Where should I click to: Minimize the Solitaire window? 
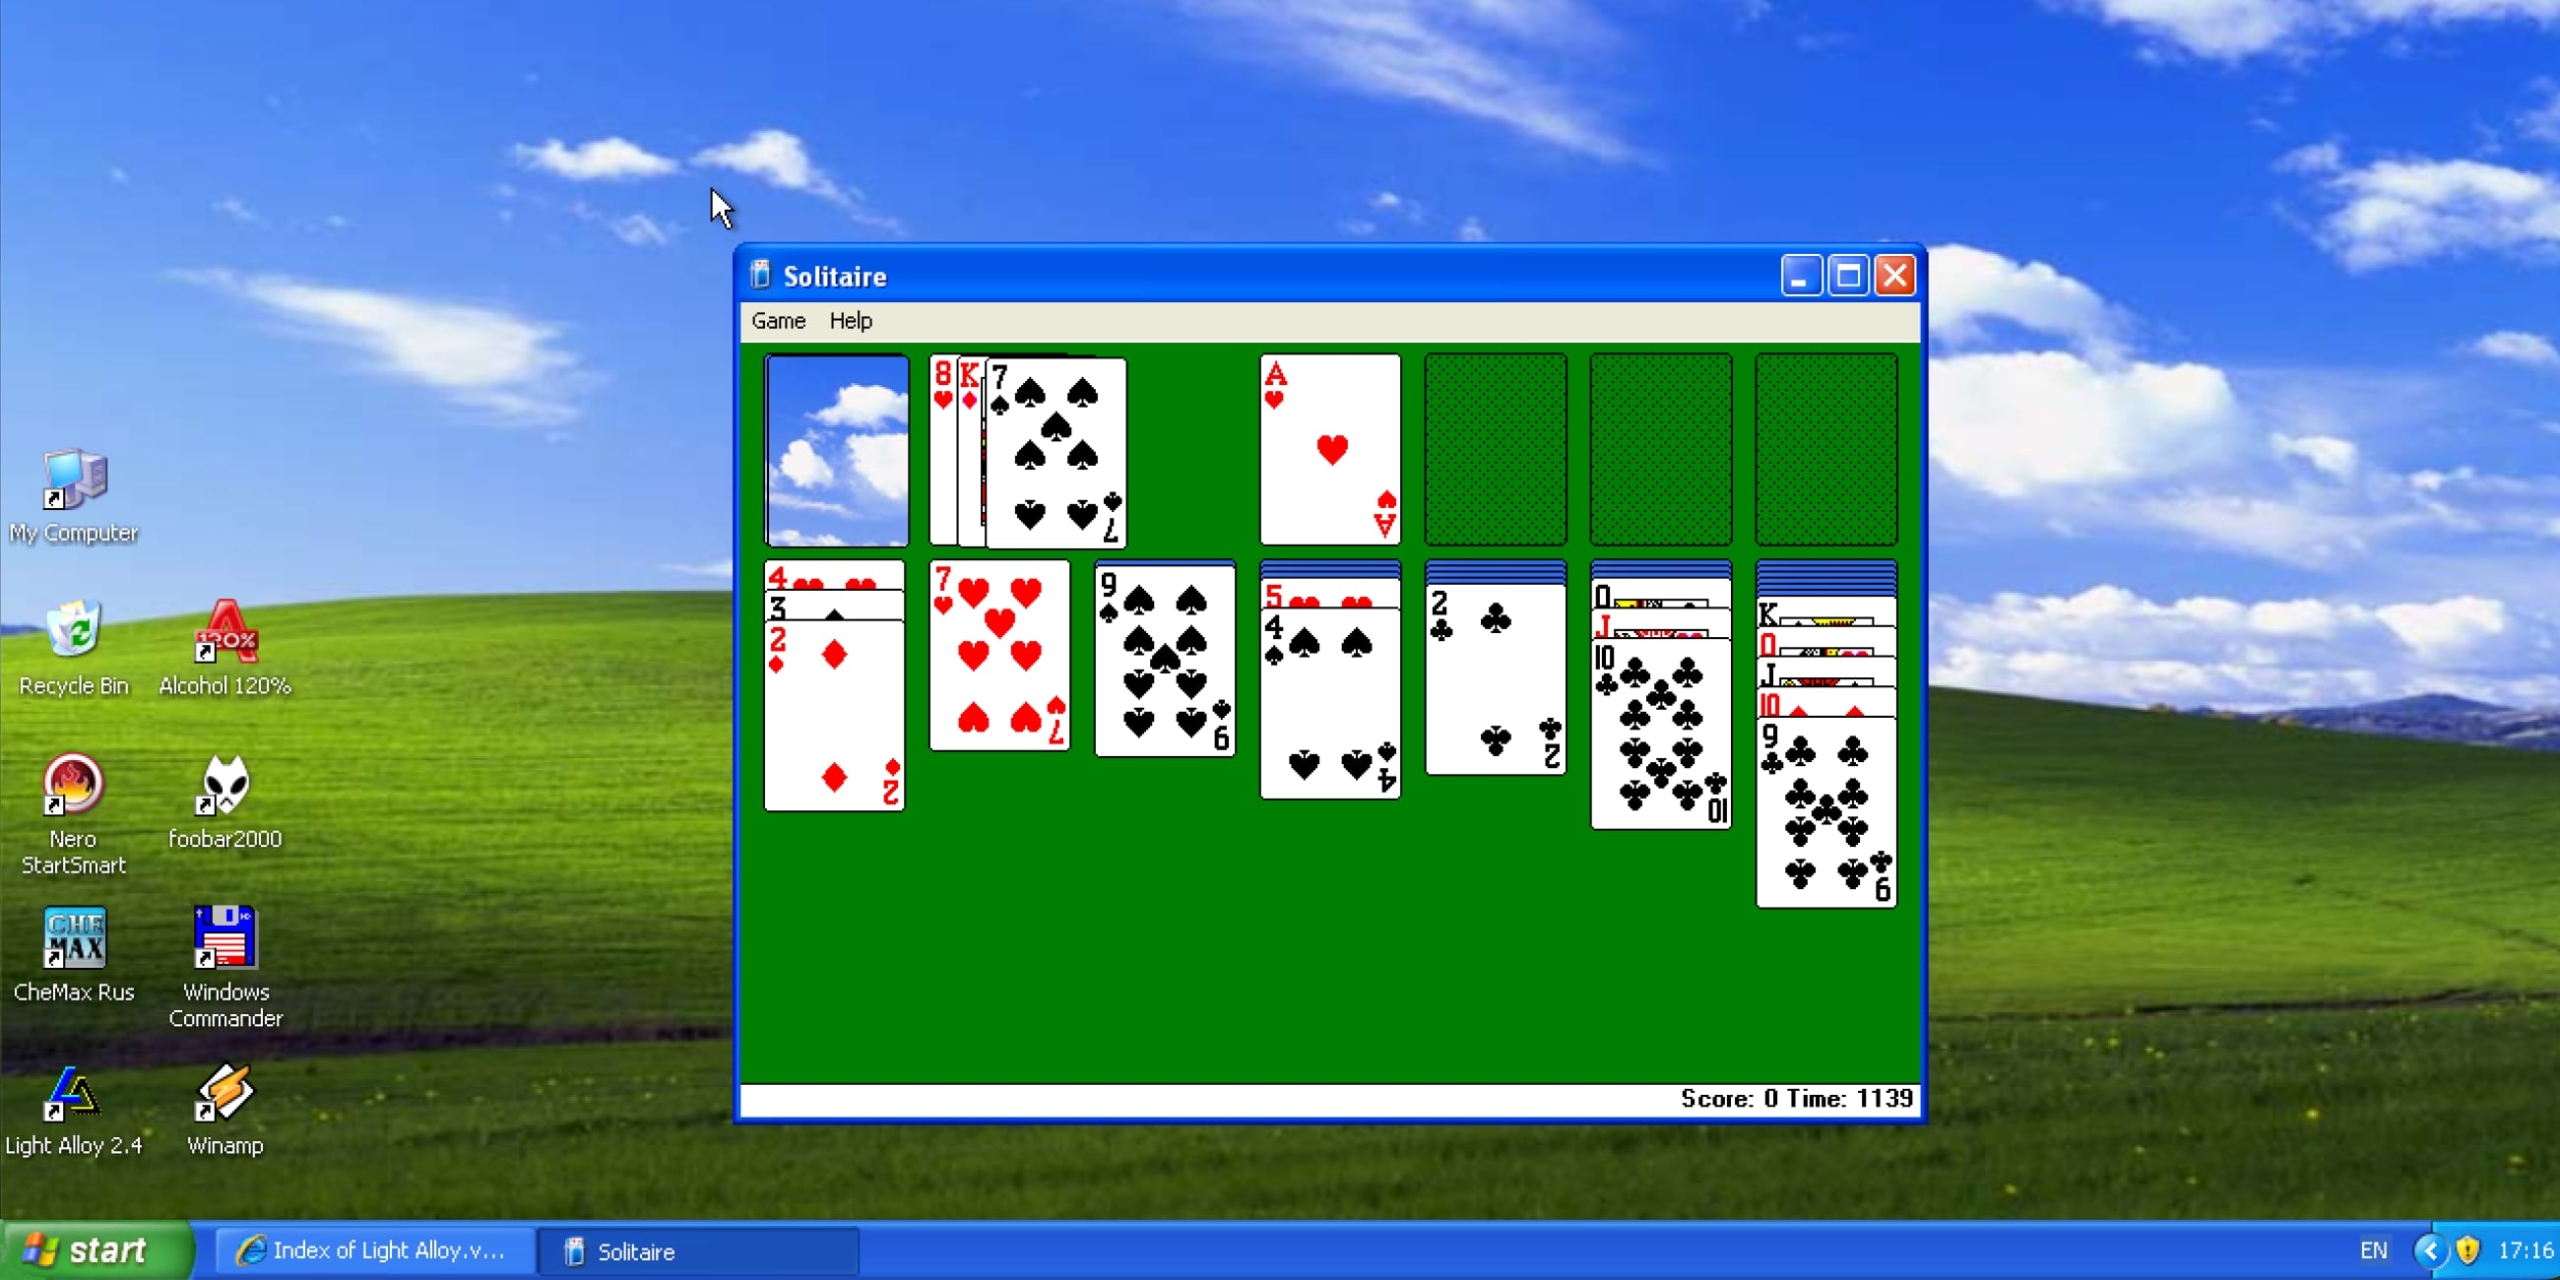coord(1800,275)
